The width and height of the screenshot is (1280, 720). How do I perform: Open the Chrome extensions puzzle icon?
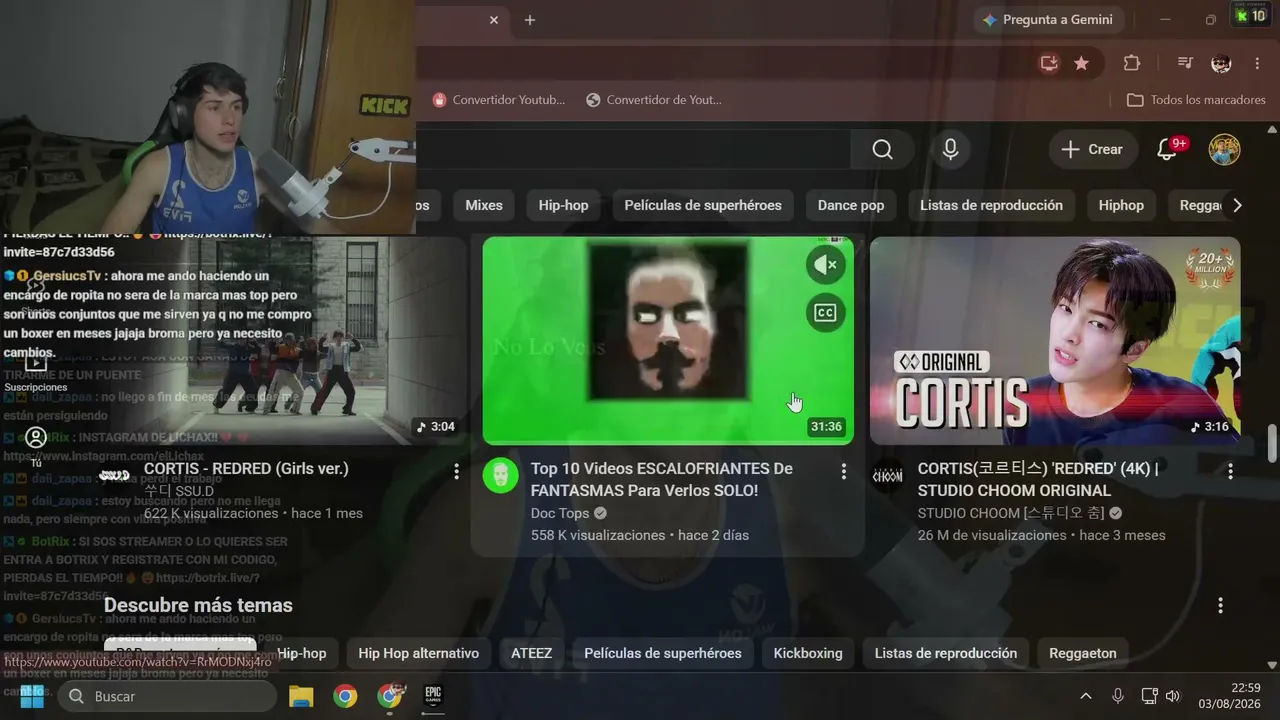click(1131, 63)
